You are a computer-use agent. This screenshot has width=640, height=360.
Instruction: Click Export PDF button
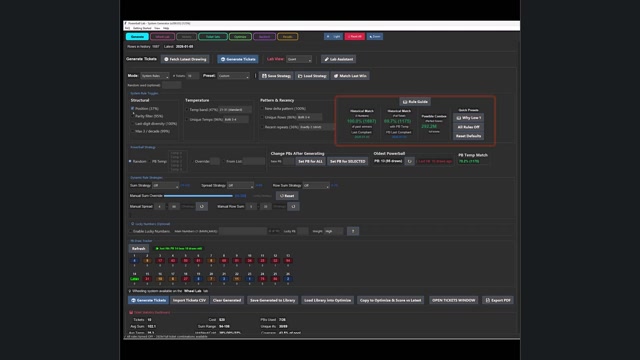point(498,300)
